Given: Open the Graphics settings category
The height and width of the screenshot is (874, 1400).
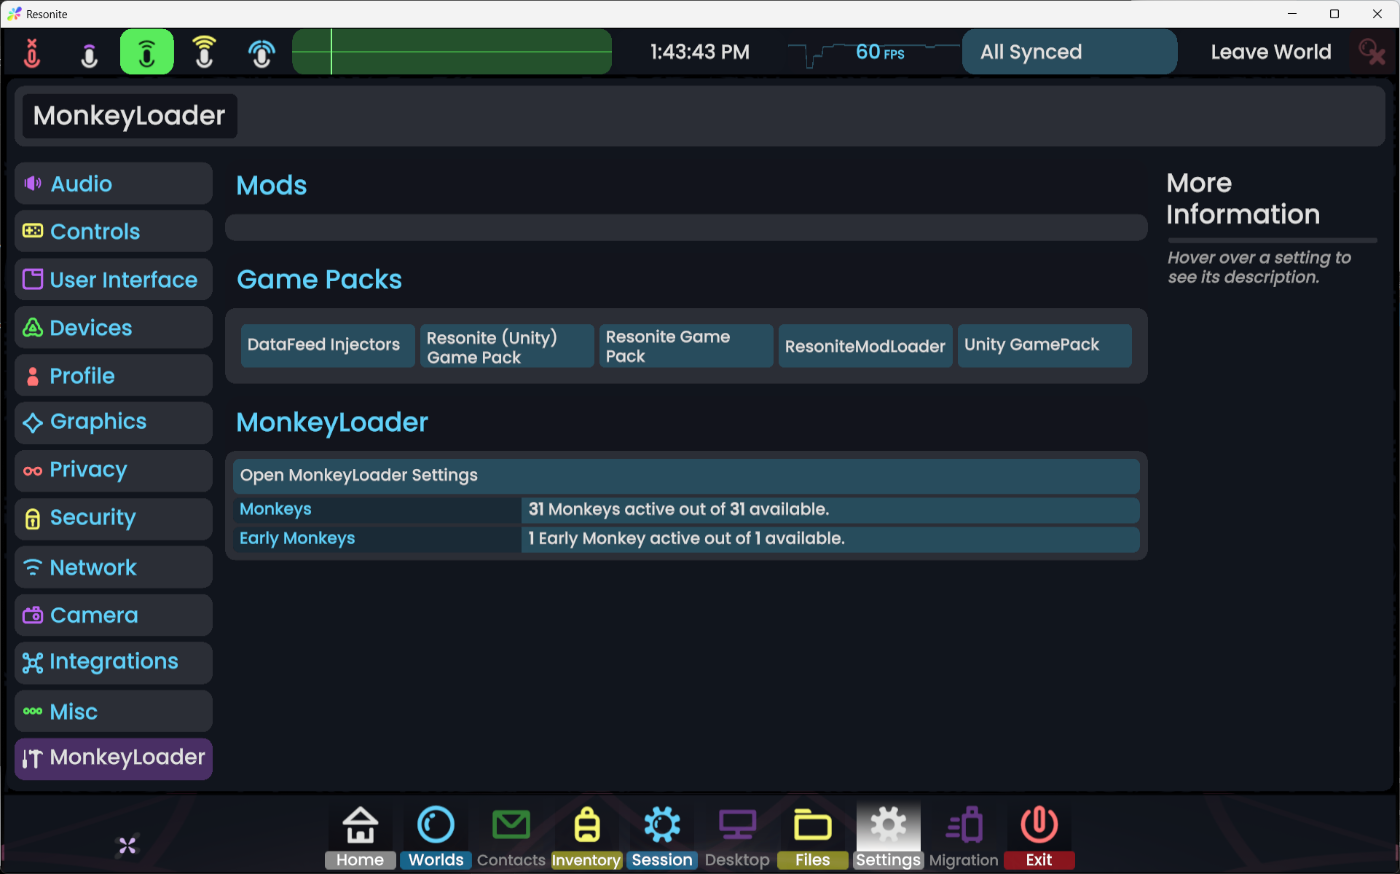Looking at the screenshot, I should tap(114, 423).
